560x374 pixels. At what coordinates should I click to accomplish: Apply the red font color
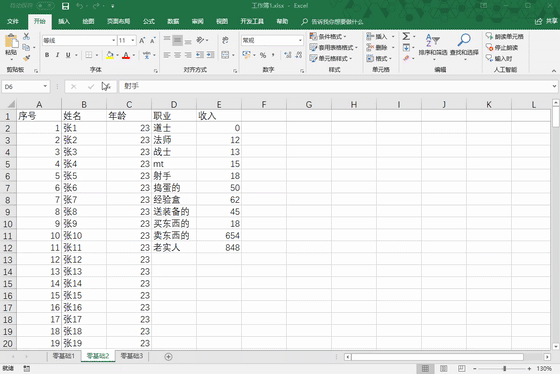pos(126,55)
